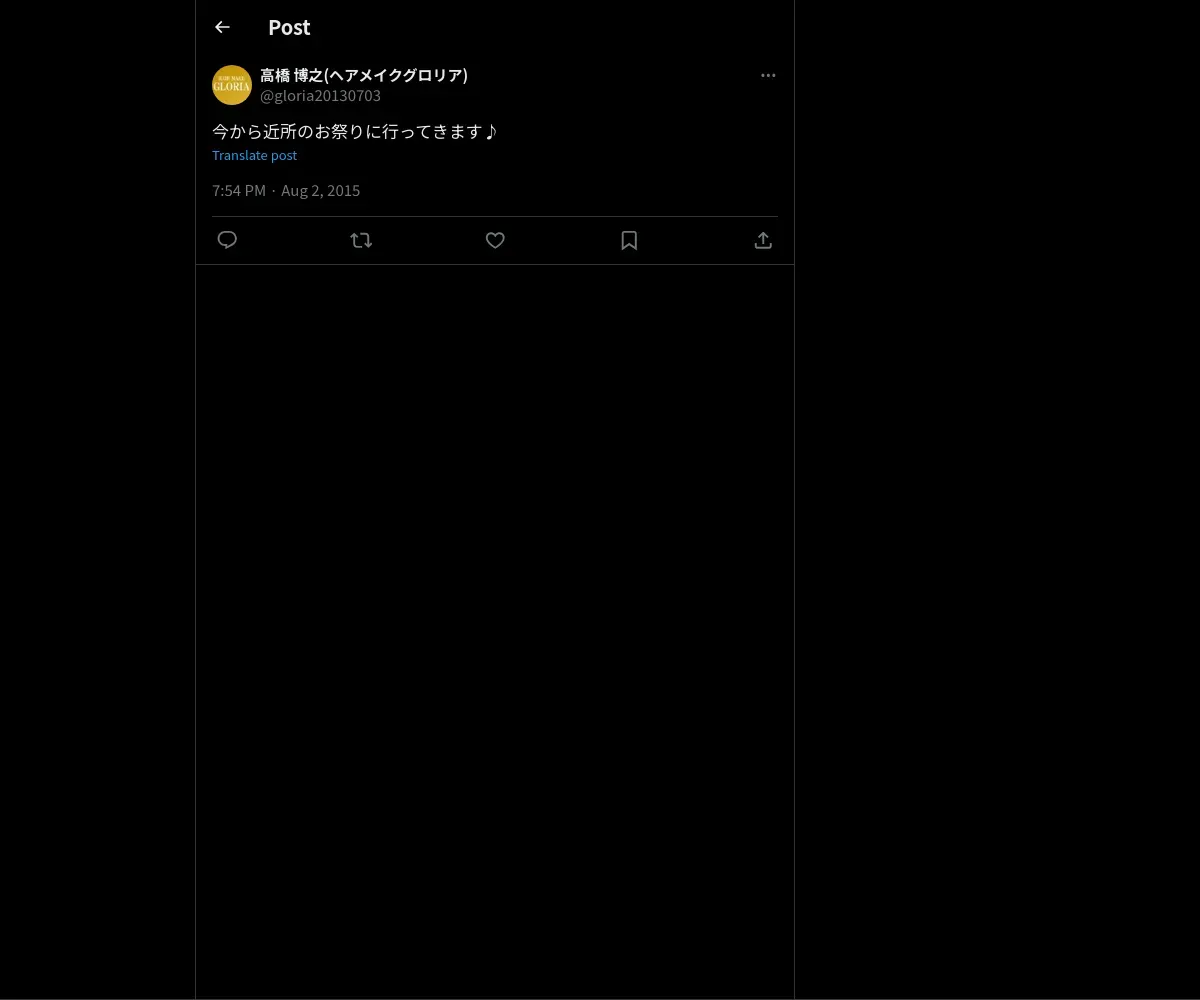The height and width of the screenshot is (1000, 1200).
Task: Reply to the post via speech bubble
Action: point(227,240)
